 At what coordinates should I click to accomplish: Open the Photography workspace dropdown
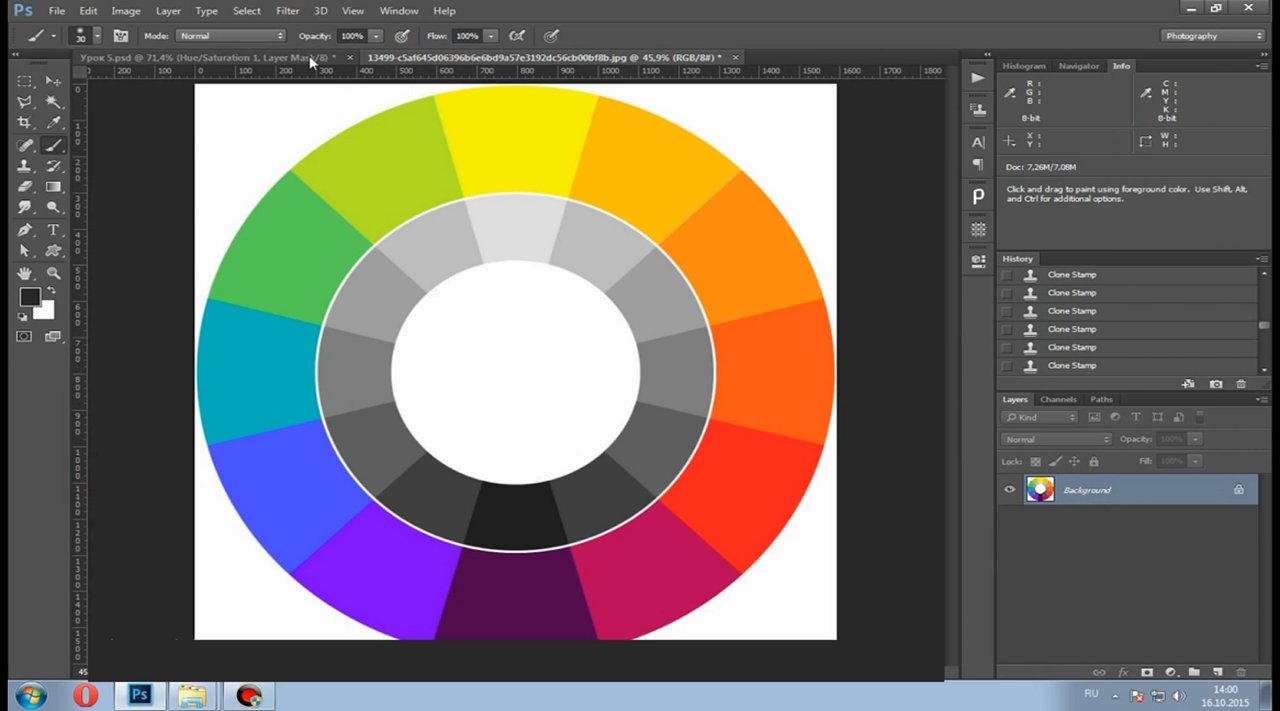(x=1214, y=36)
